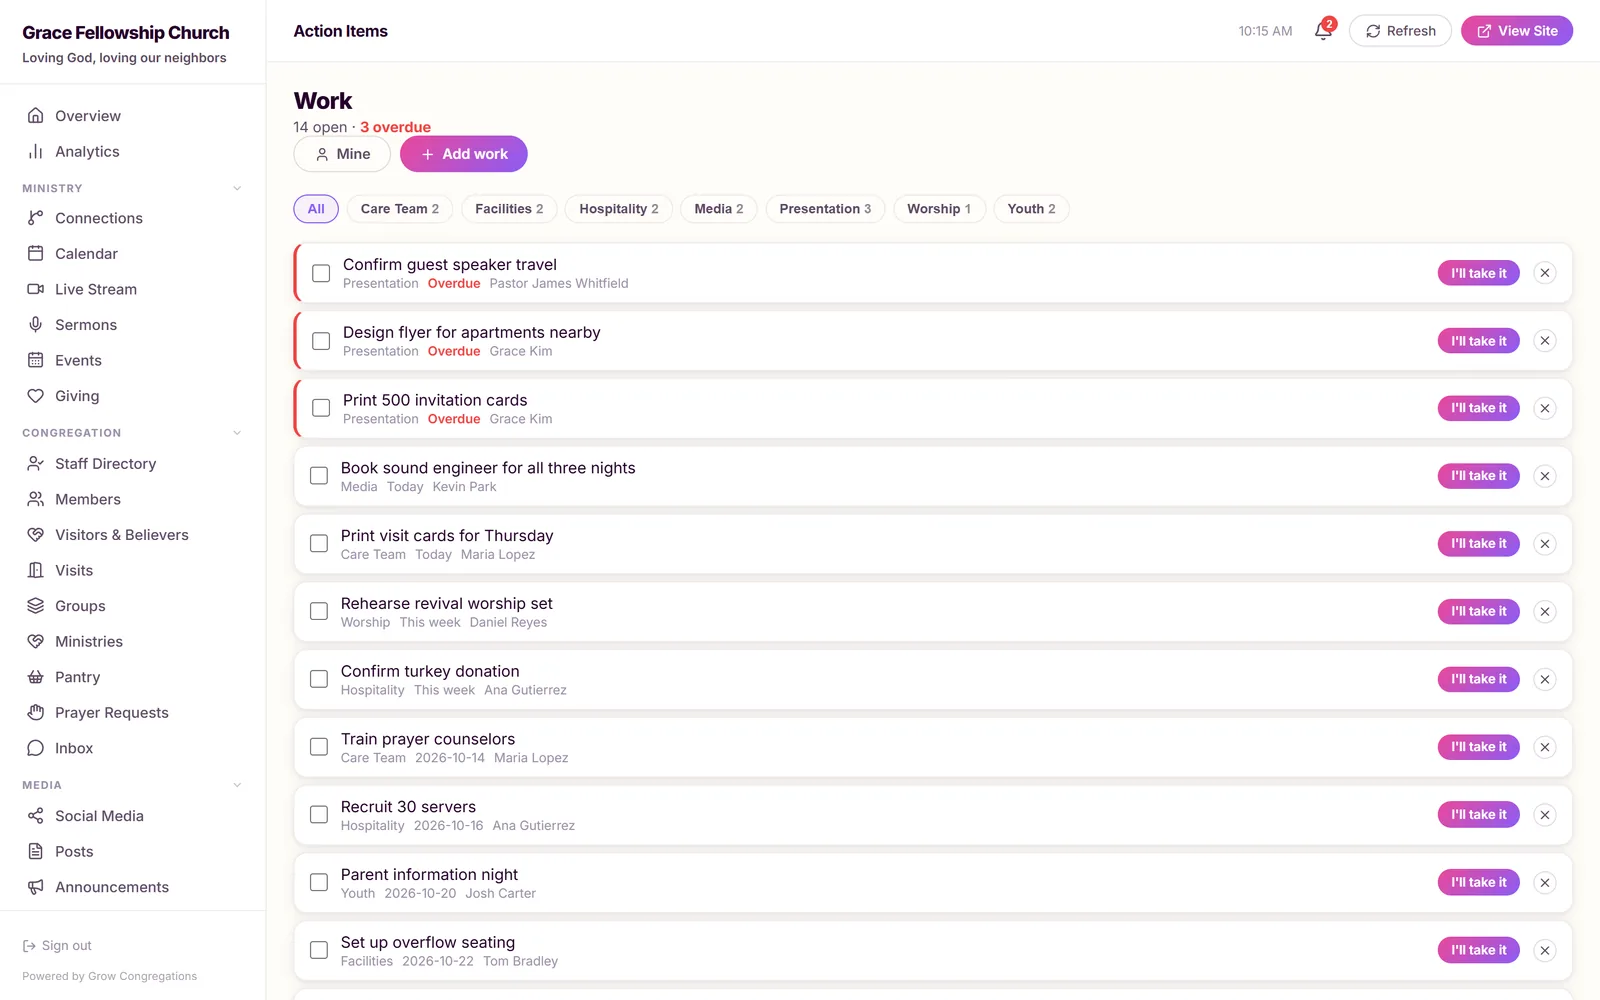Click the Add work button

point(464,154)
